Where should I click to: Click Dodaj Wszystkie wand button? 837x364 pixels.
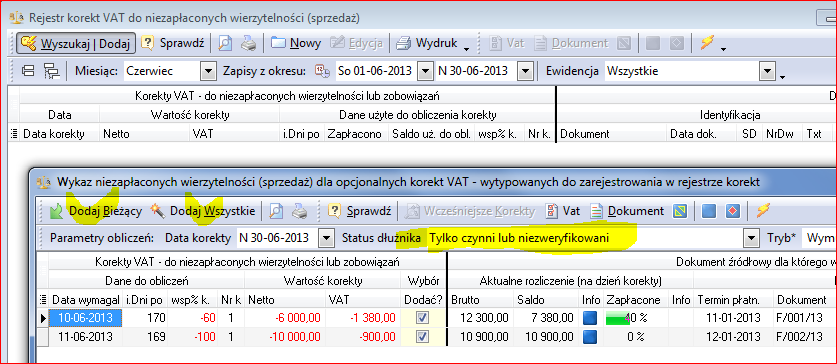click(x=203, y=211)
